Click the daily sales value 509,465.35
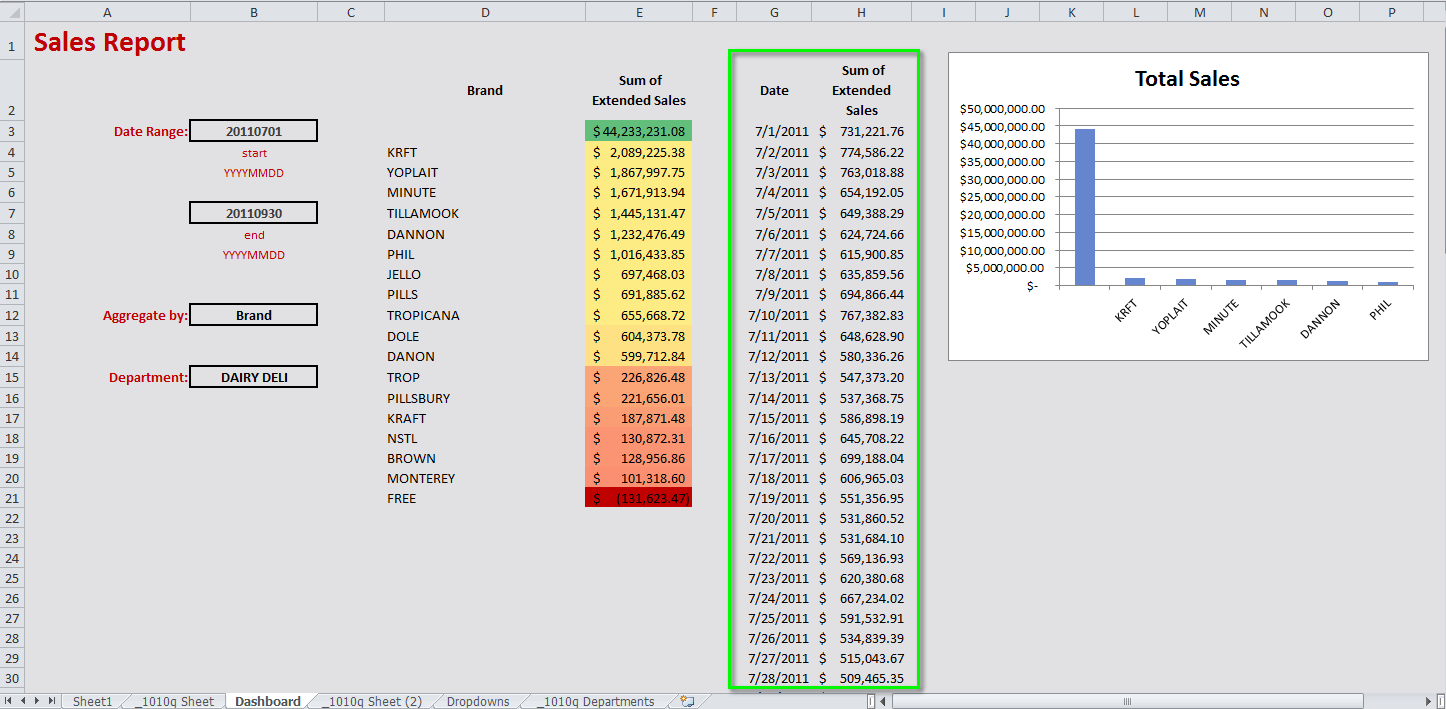1446x709 pixels. point(861,678)
